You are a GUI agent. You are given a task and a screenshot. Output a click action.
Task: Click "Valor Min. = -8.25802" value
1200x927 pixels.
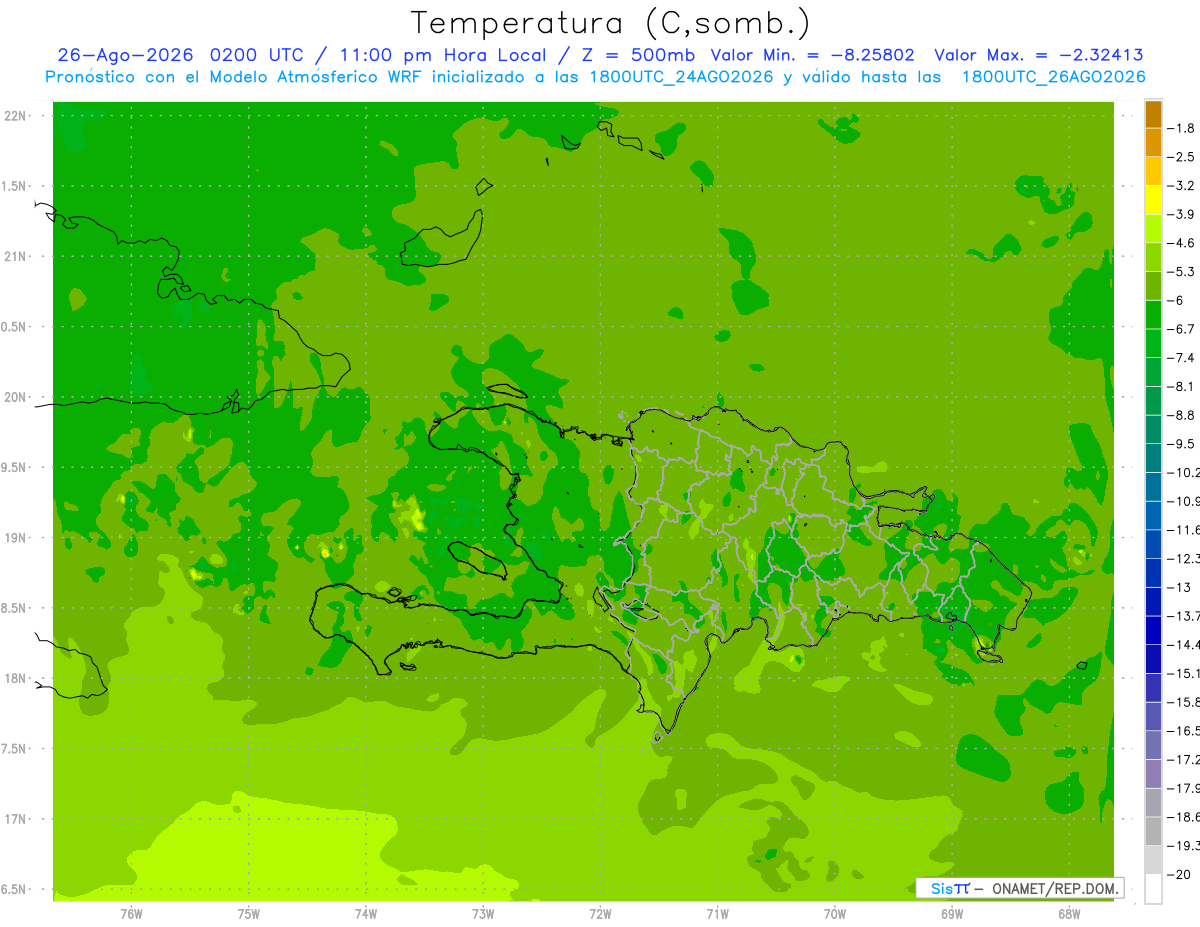click(813, 56)
